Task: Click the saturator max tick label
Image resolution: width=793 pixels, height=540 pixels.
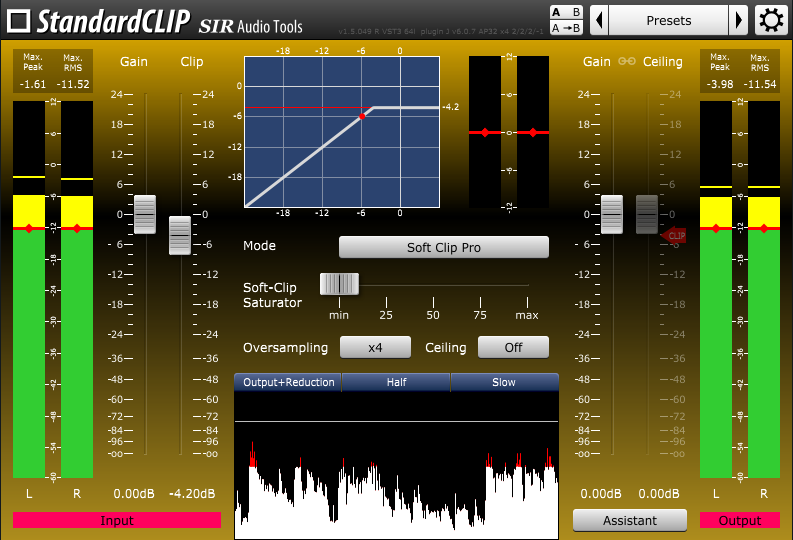Action: [x=526, y=315]
